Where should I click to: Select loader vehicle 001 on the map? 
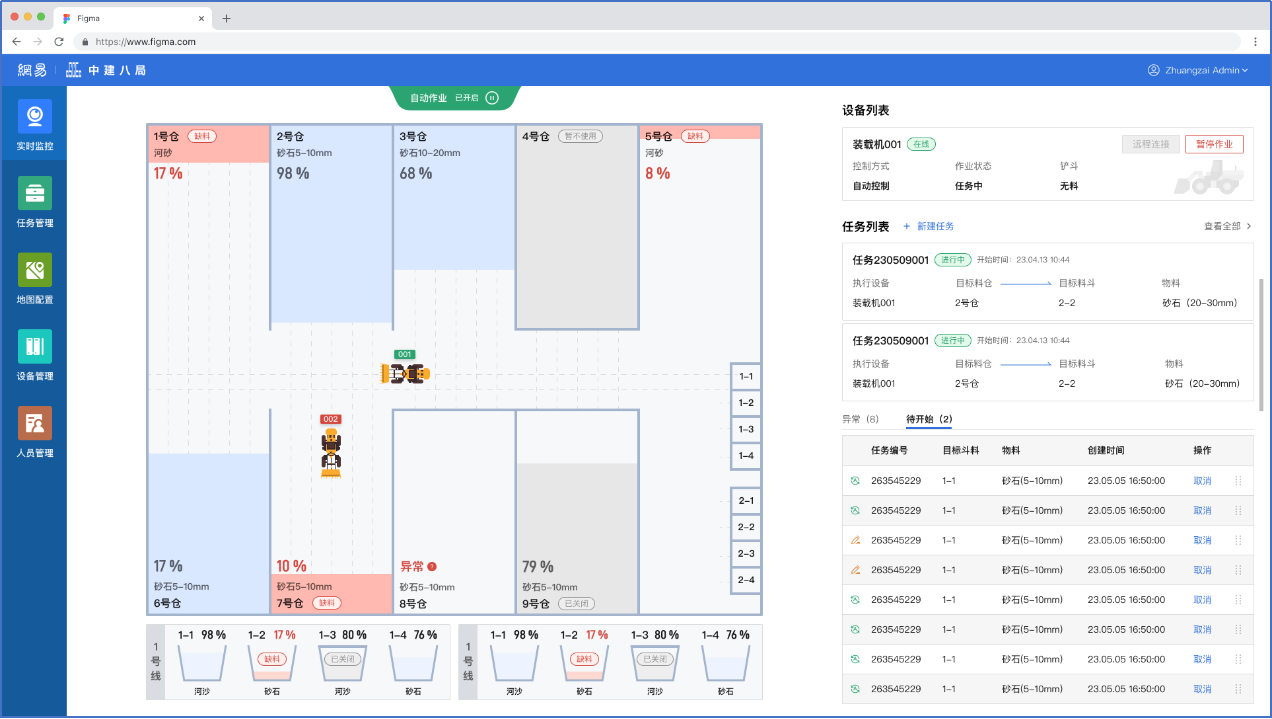coord(405,373)
